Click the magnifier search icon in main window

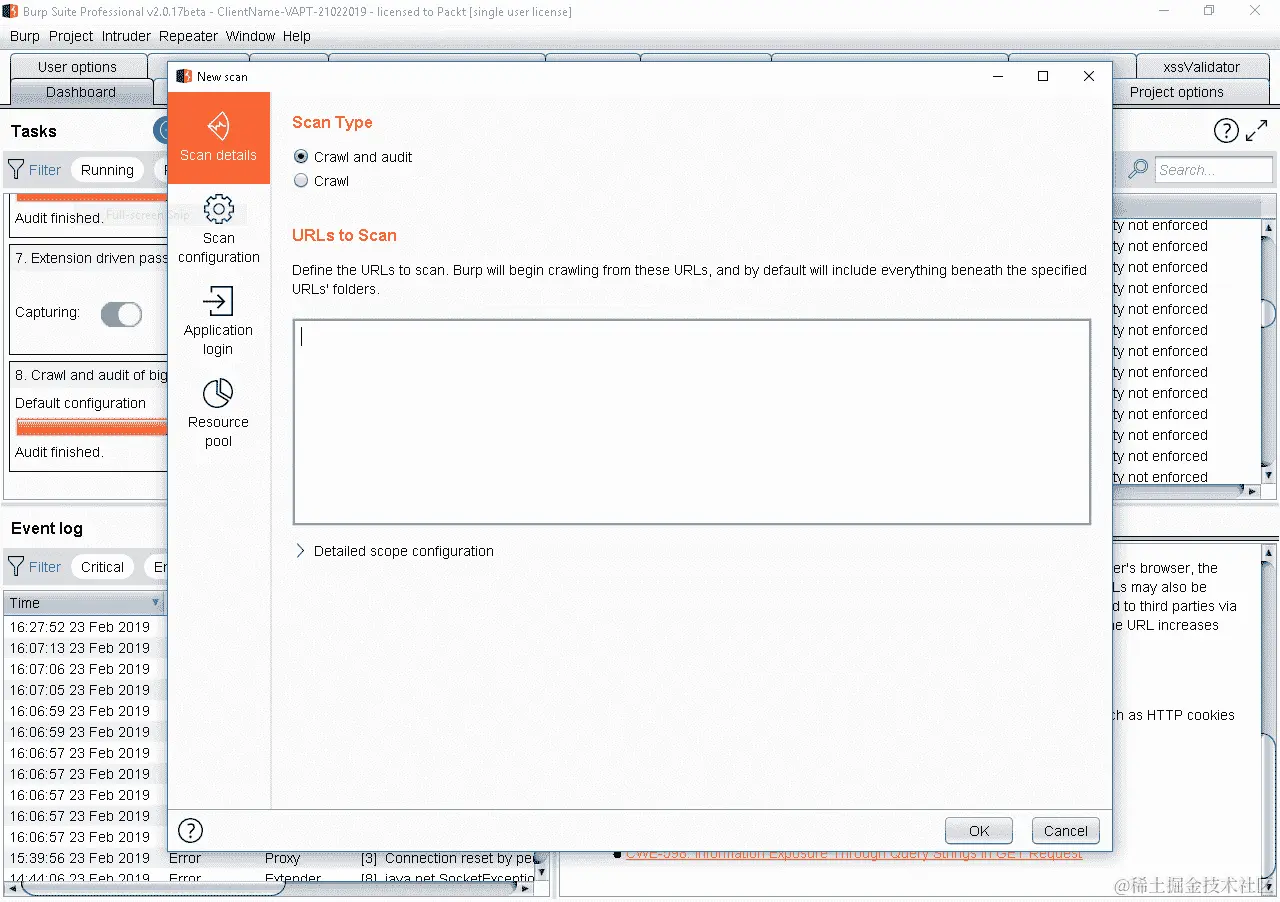pyautogui.click(x=1138, y=169)
